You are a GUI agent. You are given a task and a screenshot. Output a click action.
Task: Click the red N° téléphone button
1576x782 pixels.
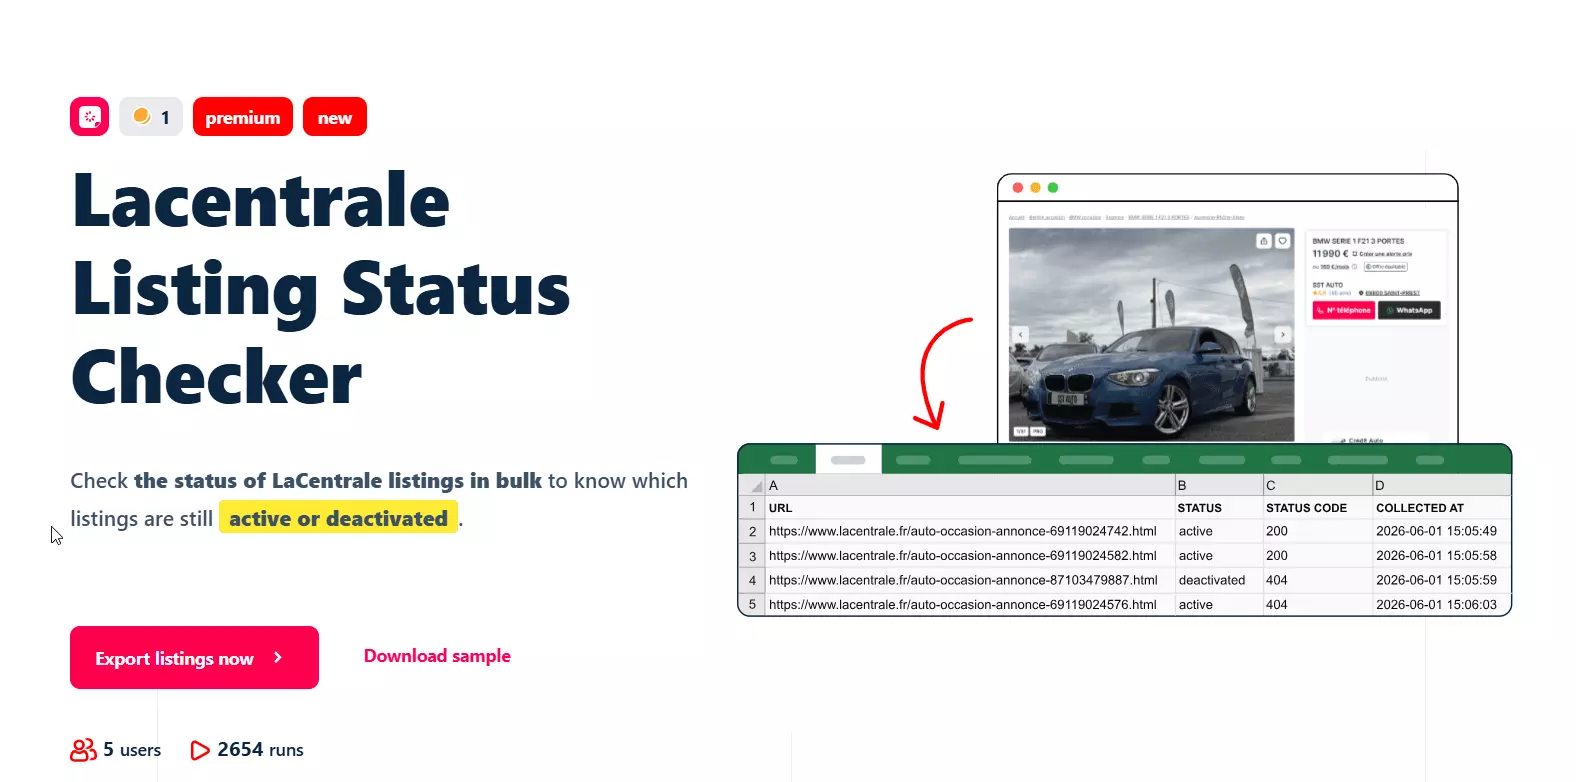[x=1343, y=311]
